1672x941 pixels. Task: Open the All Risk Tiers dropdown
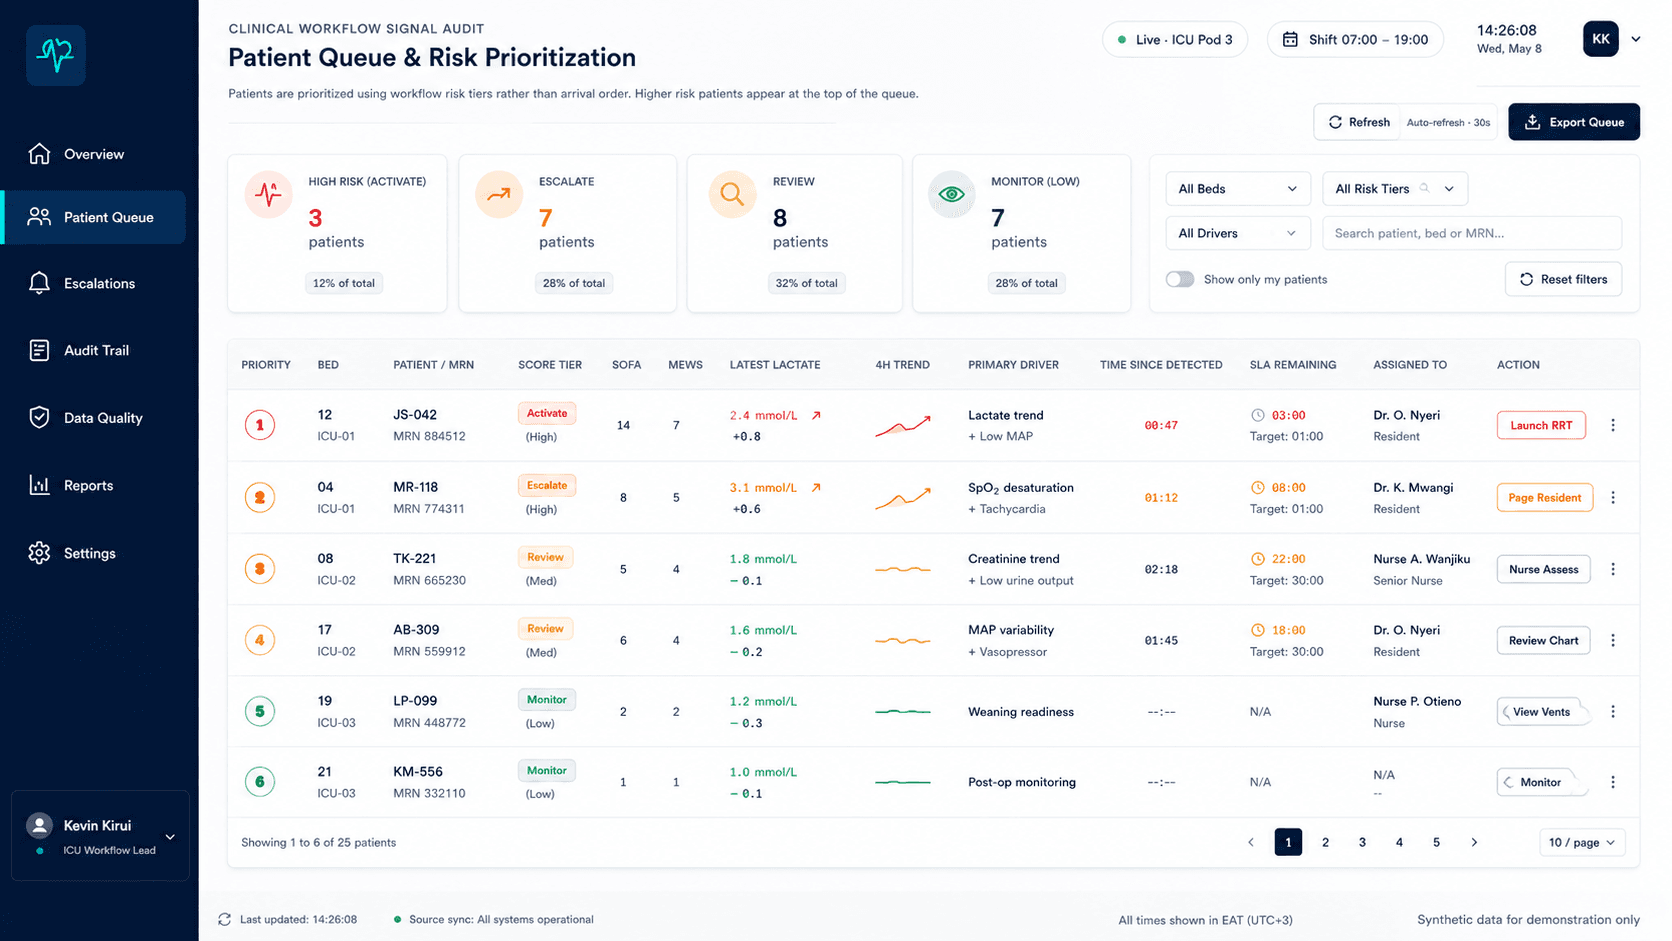(x=1395, y=189)
